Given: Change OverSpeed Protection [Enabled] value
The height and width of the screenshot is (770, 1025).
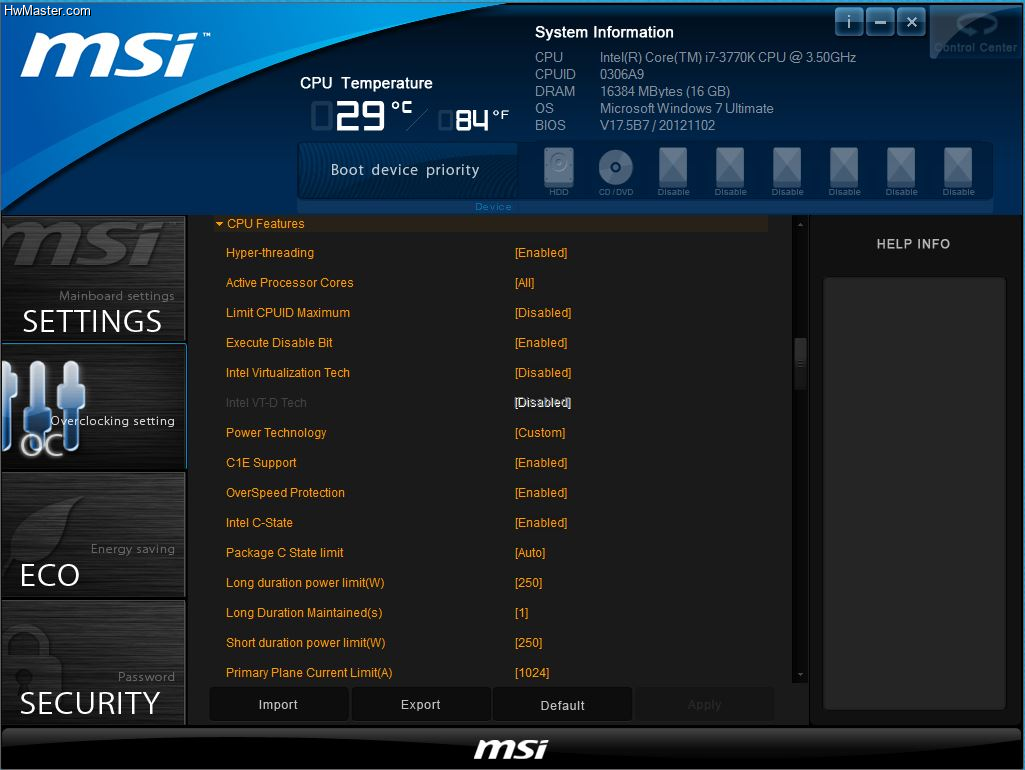Looking at the screenshot, I should [541, 493].
